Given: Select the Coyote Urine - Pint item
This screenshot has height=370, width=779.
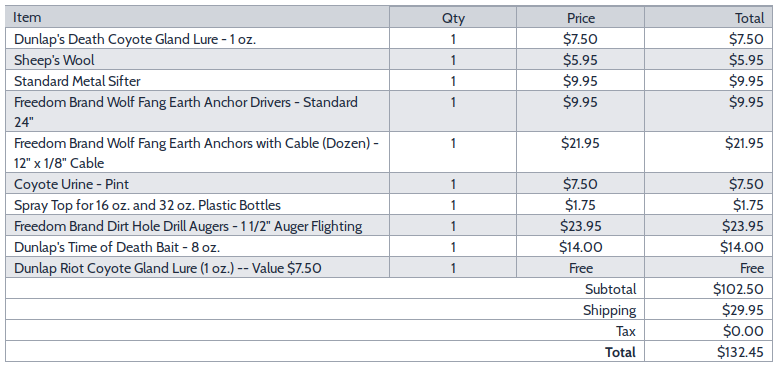Looking at the screenshot, I should click(x=71, y=184).
